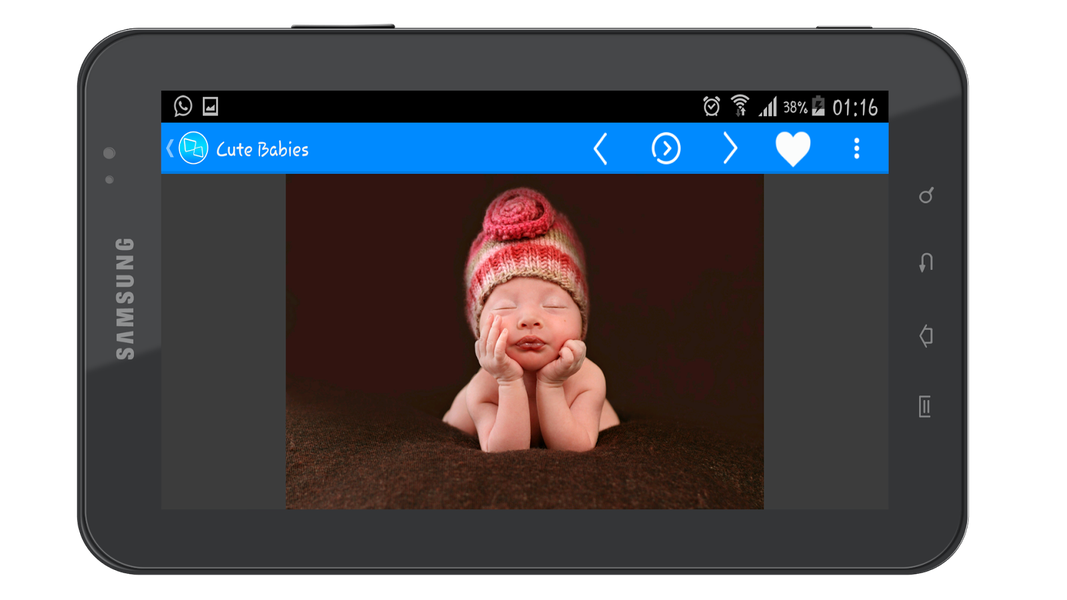Tap the Cute Babies title text

[x=262, y=150]
